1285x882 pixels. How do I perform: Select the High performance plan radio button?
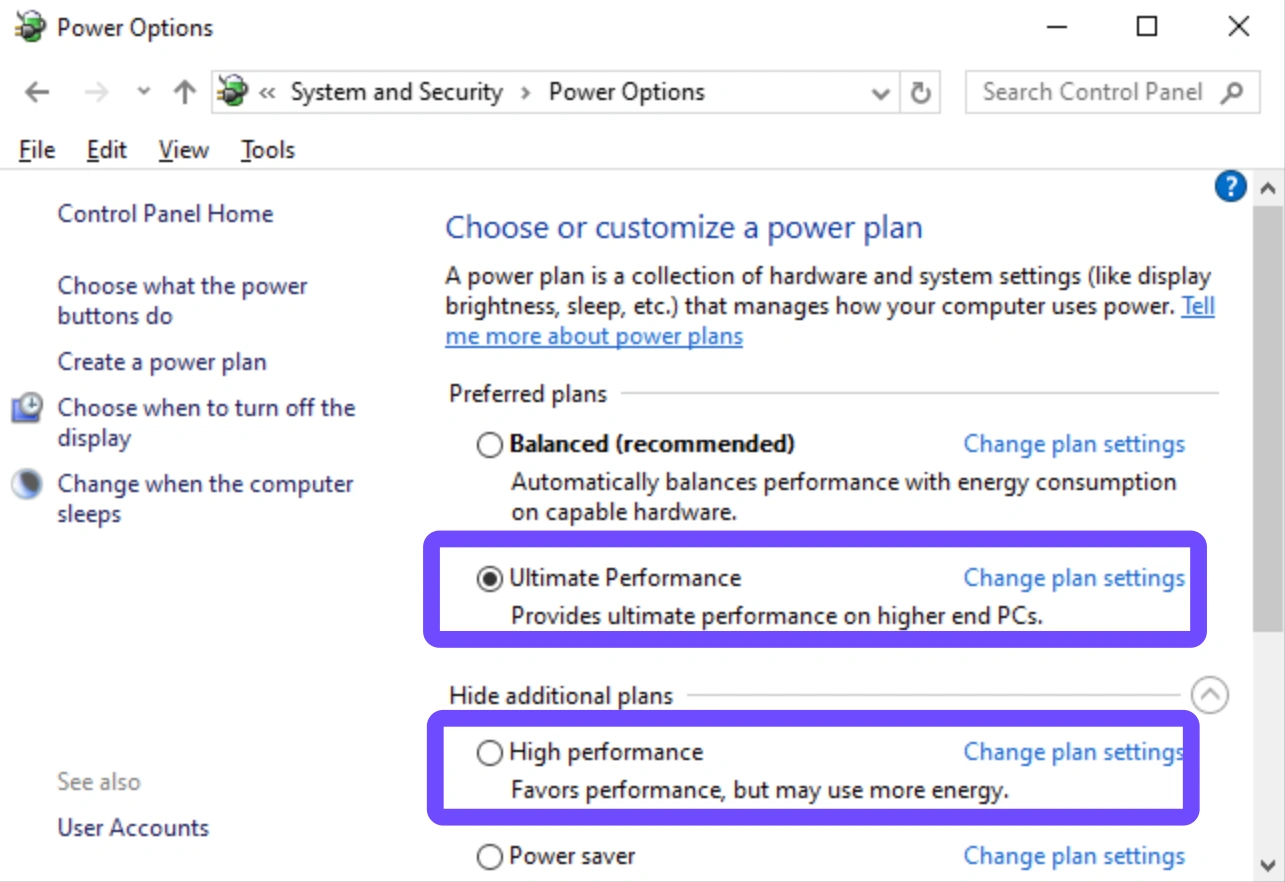(489, 753)
